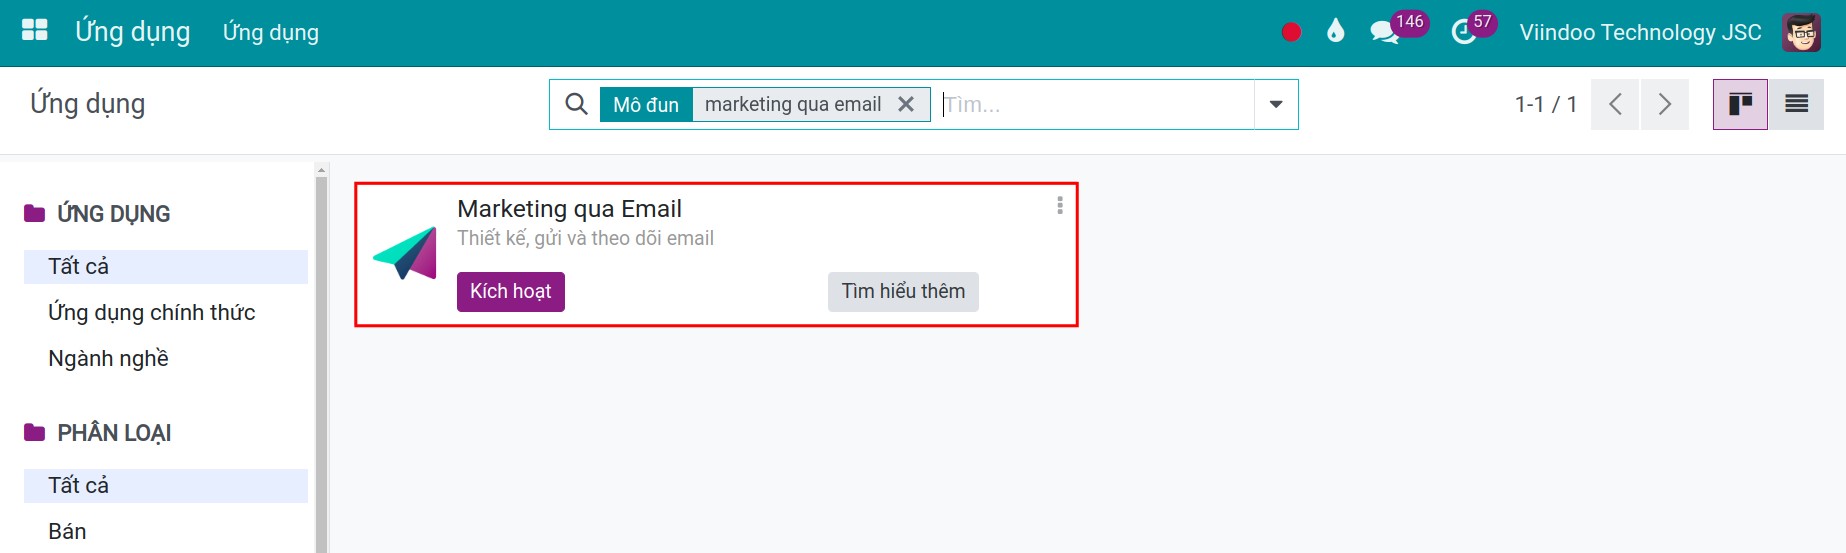Select Ứng dụng chính thức filter
The width and height of the screenshot is (1846, 553).
click(166, 313)
